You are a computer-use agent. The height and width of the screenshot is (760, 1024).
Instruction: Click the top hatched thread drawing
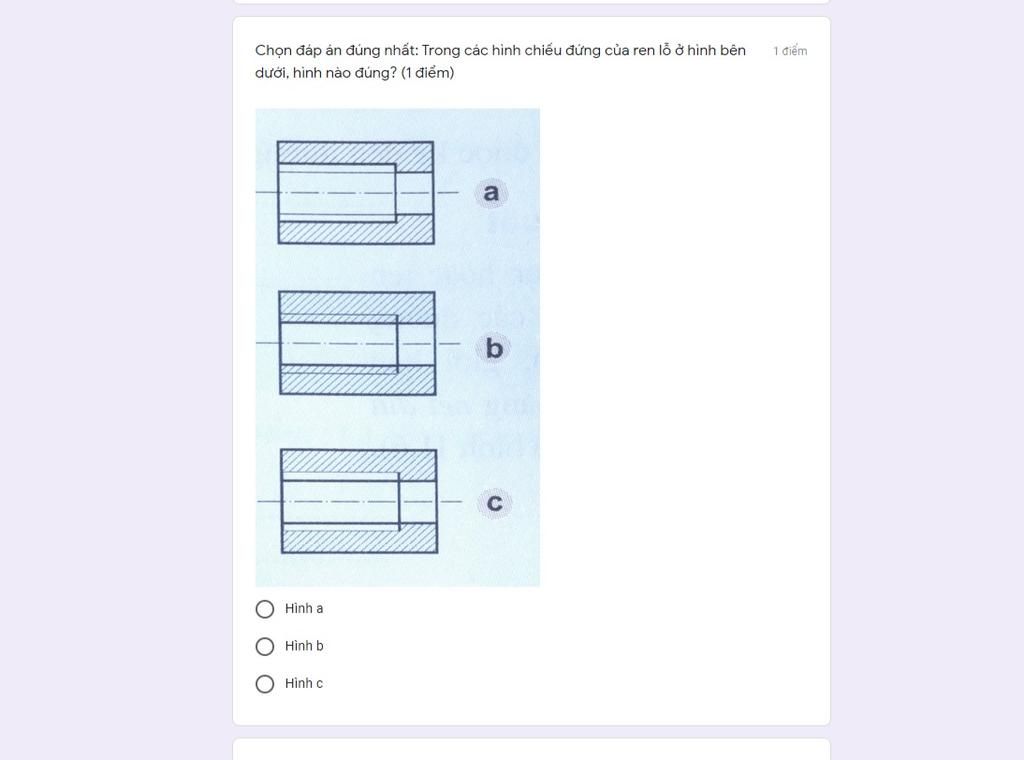coord(356,190)
